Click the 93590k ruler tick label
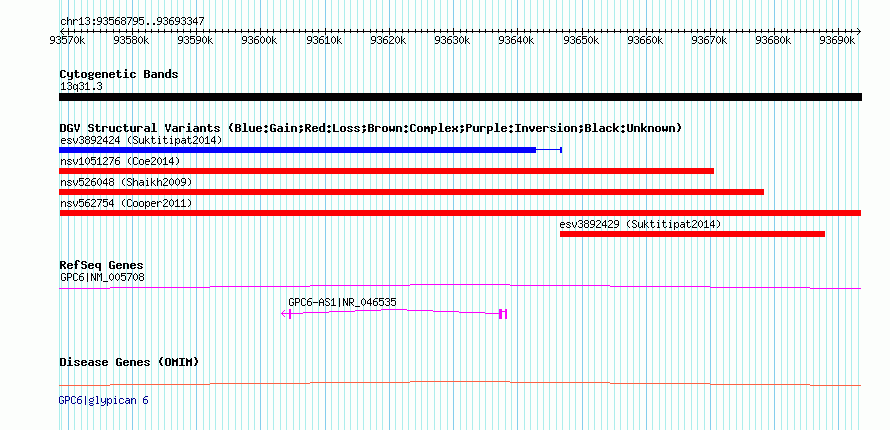The height and width of the screenshot is (430, 890). [196, 40]
